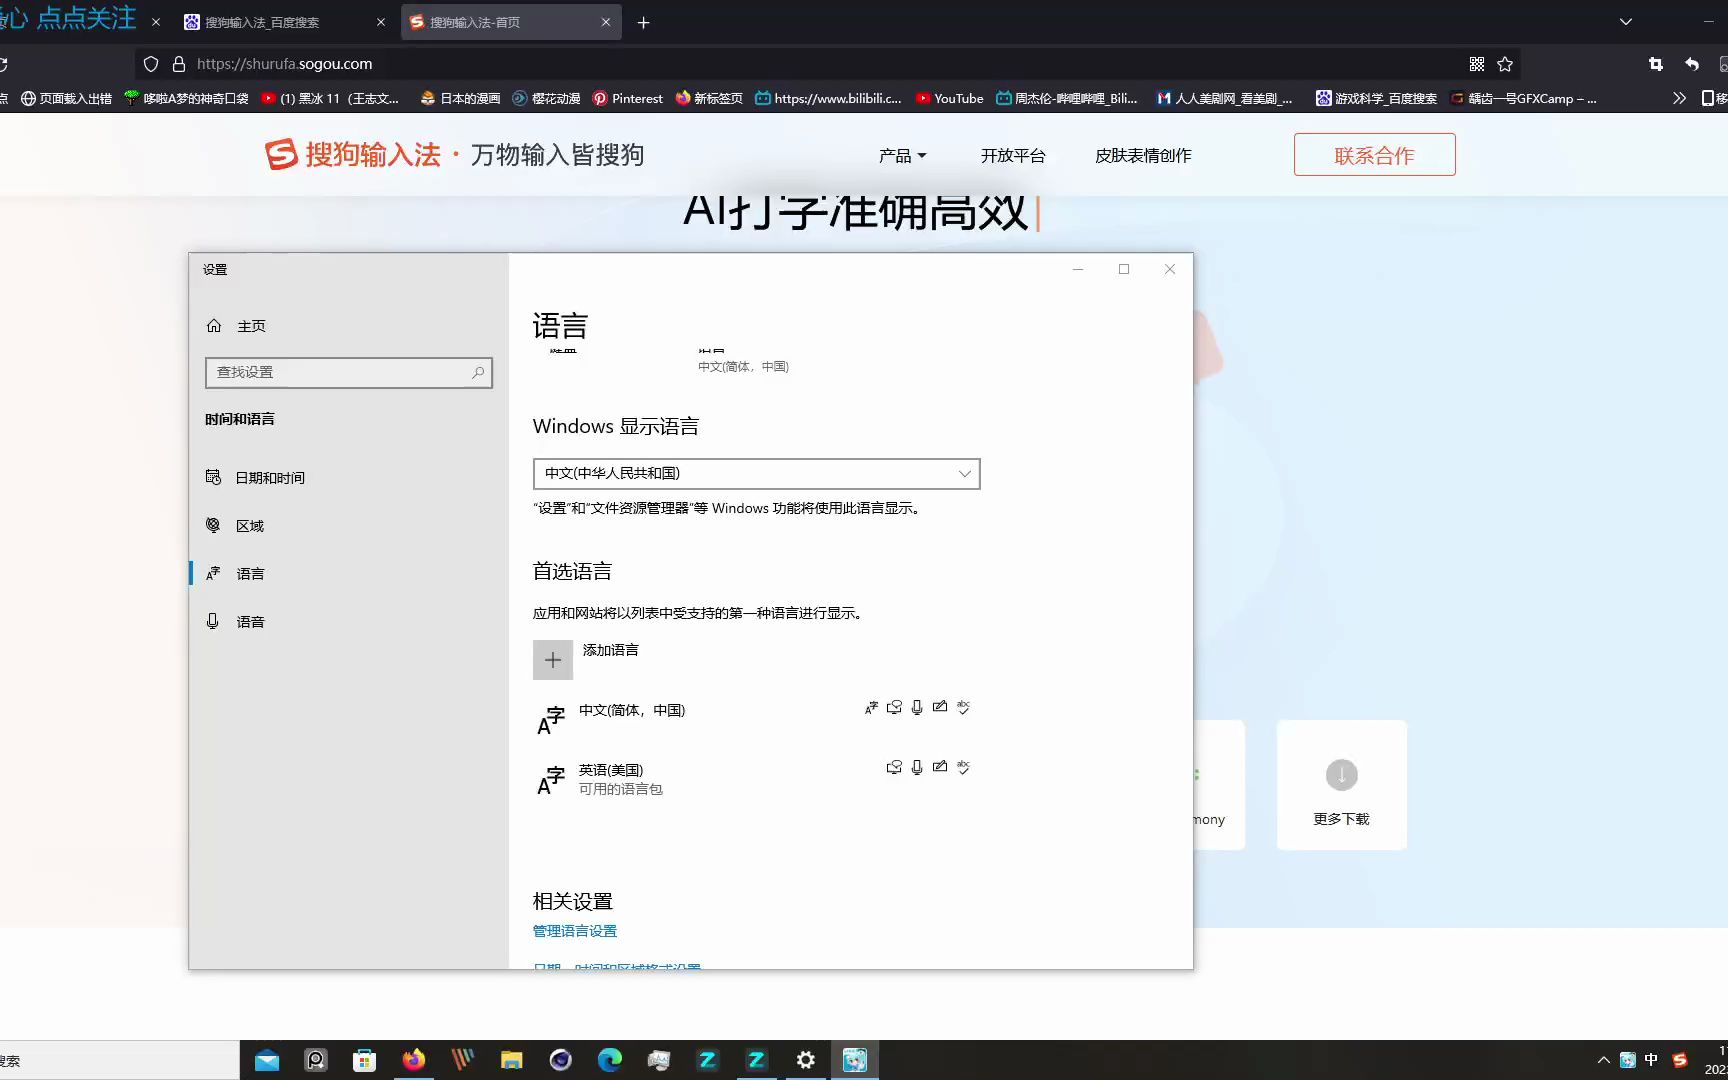Switch to the 搜狗输入法_百度搜索 tab

[262, 21]
